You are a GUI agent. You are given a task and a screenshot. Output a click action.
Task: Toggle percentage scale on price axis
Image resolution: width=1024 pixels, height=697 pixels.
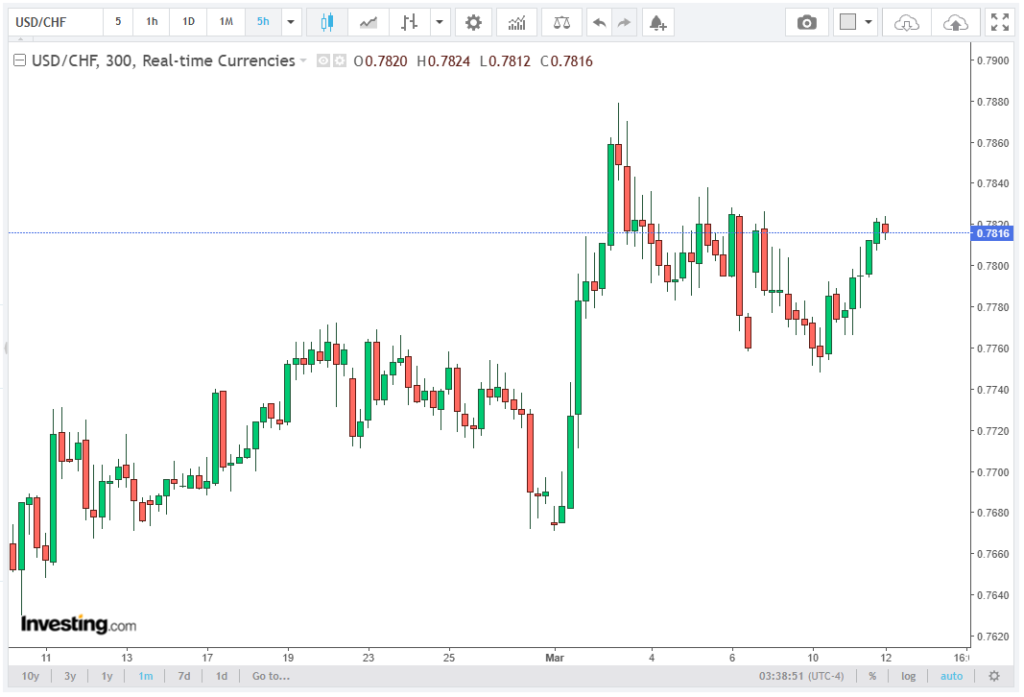point(872,676)
